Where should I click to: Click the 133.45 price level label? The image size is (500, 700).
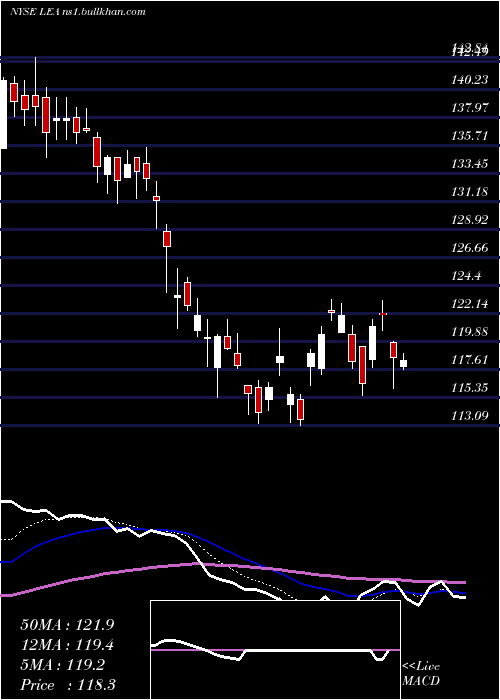(x=470, y=164)
